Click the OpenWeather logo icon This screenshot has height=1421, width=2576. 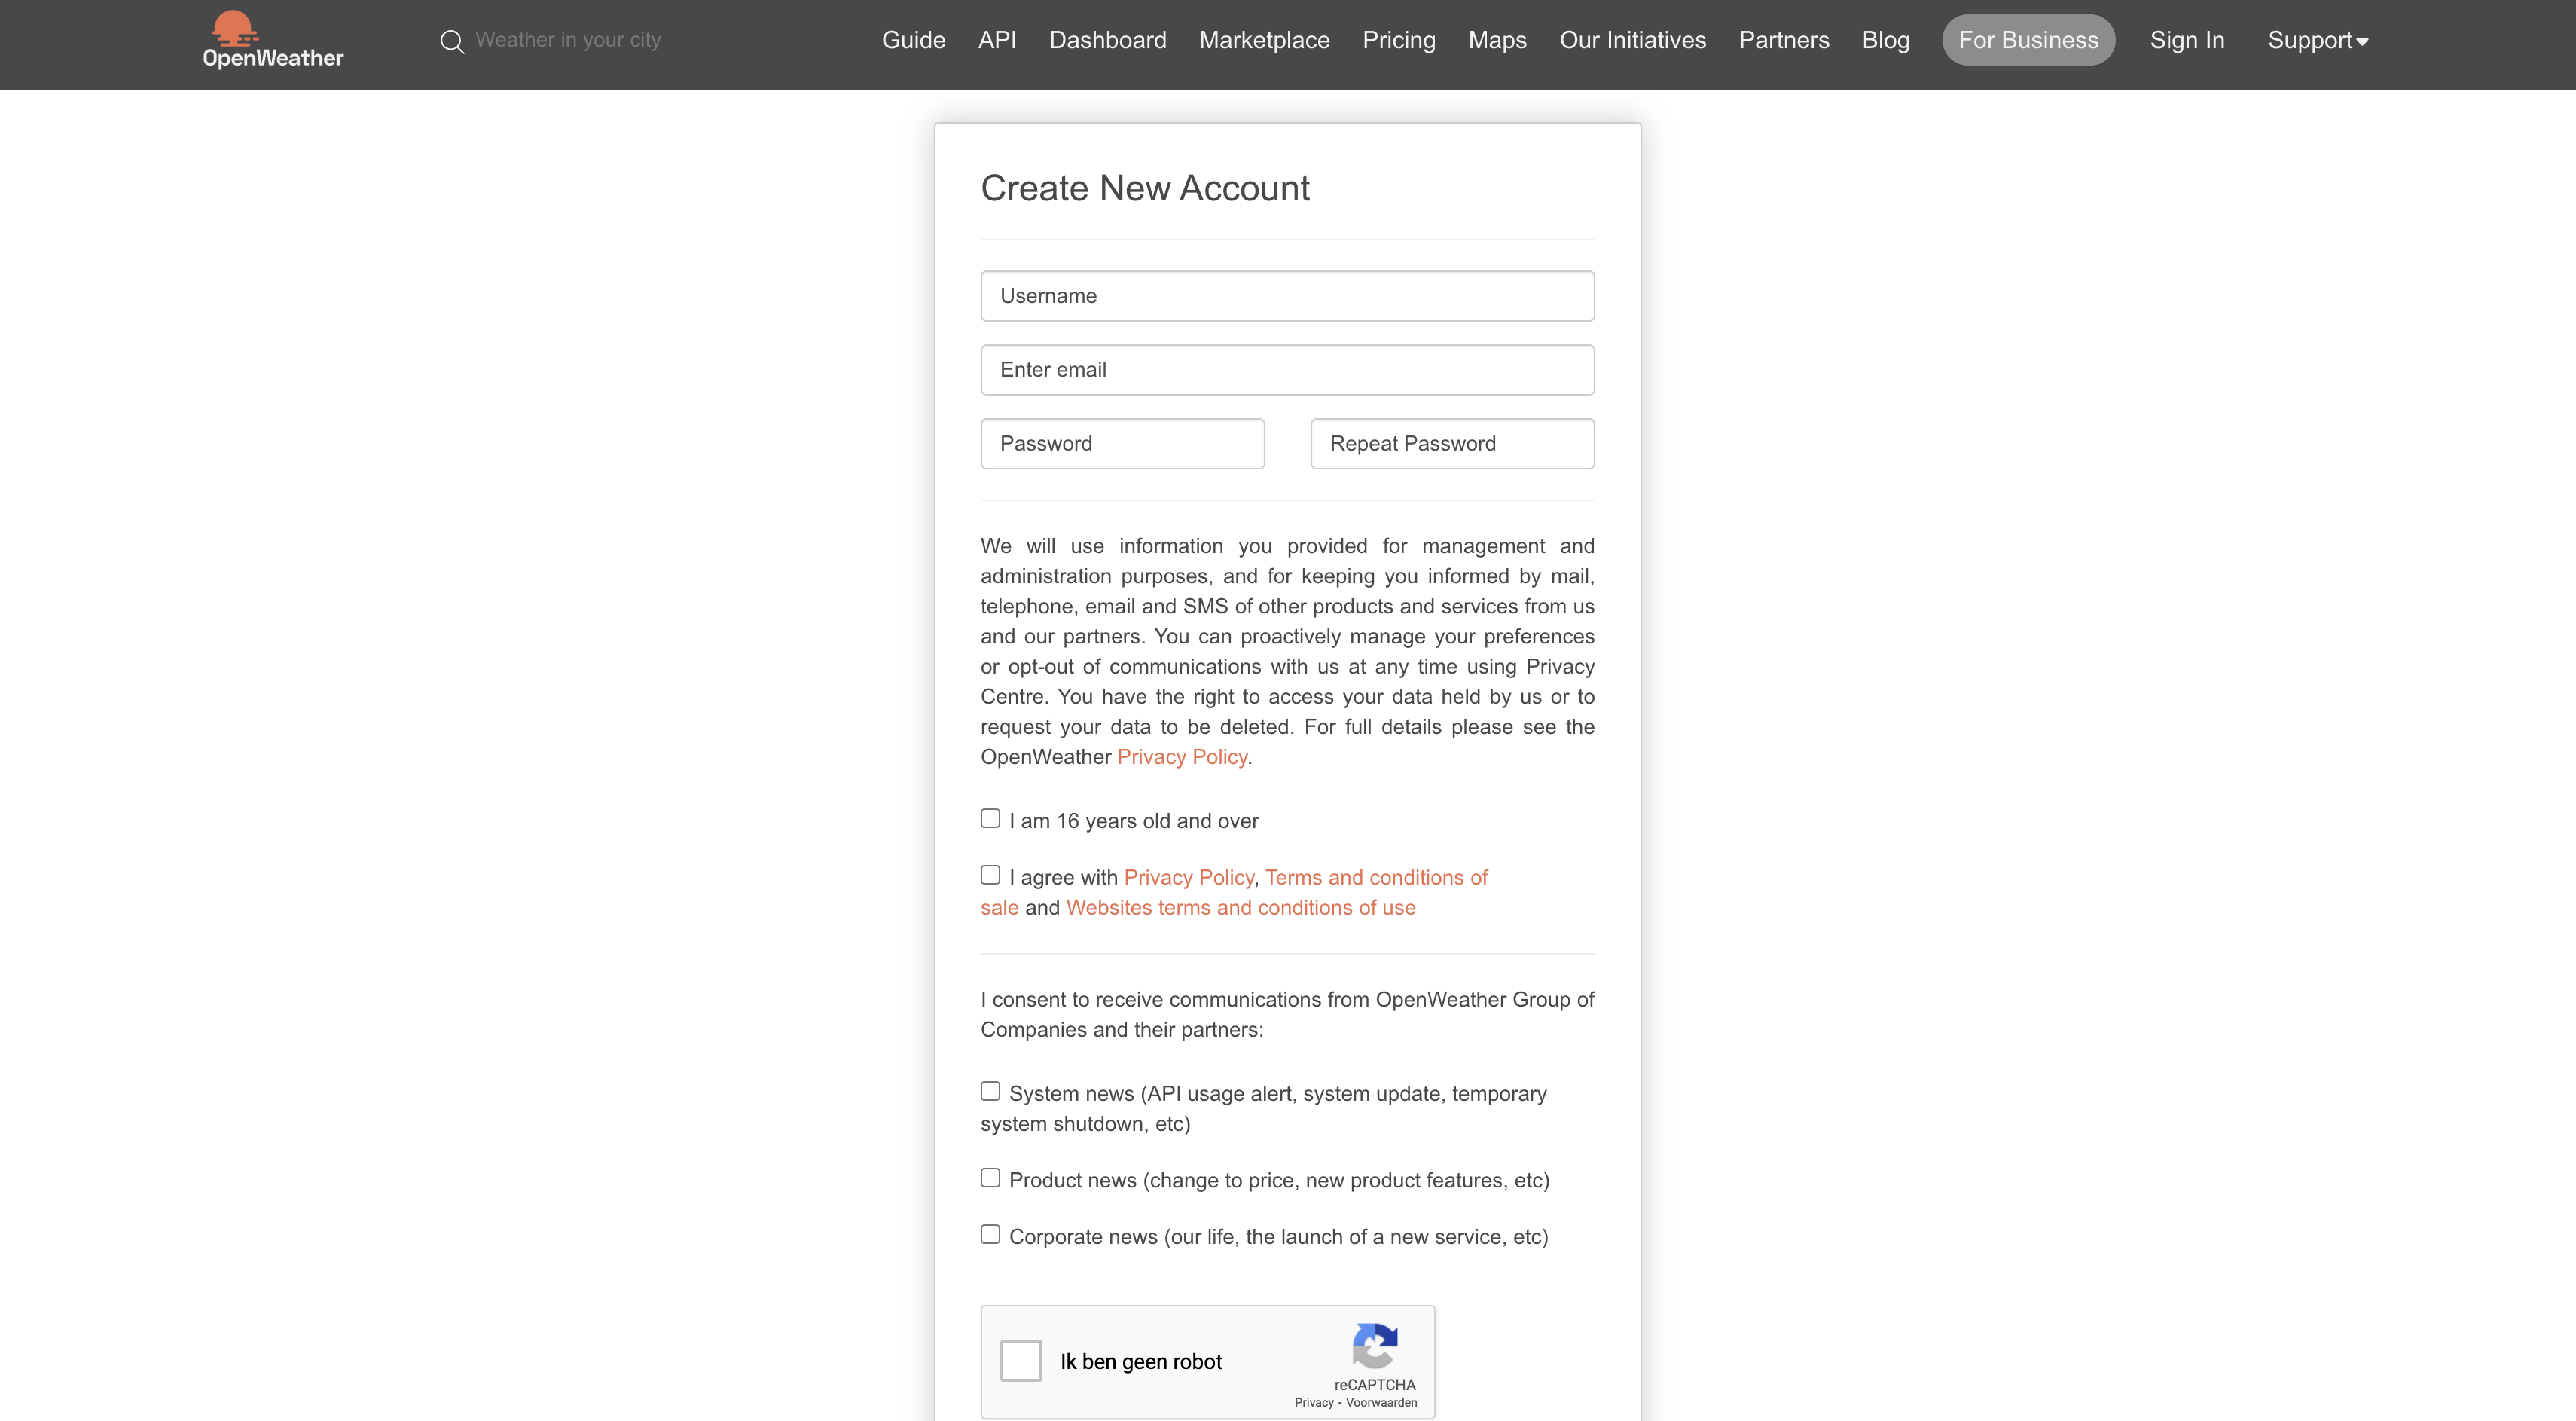click(234, 26)
